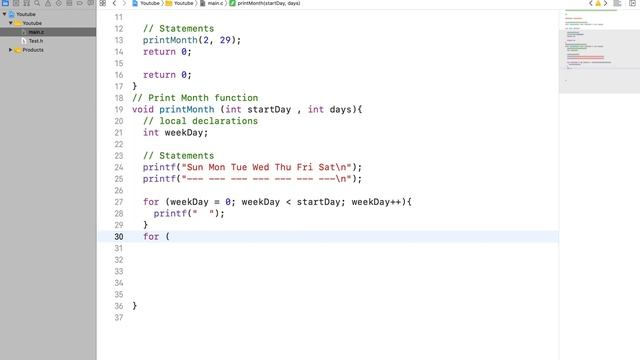Click the '// Statements' comment on line 12
This screenshot has width=640, height=360.
coord(178,29)
